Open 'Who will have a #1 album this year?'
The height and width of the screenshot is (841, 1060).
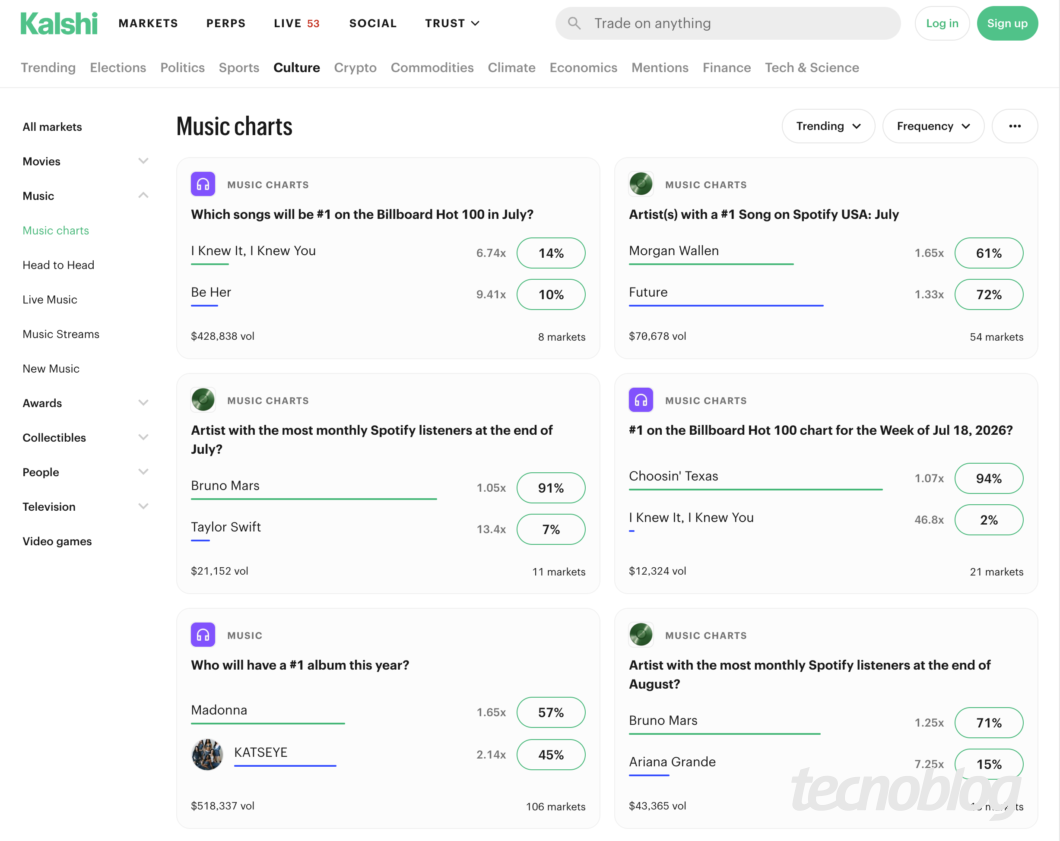click(x=300, y=665)
